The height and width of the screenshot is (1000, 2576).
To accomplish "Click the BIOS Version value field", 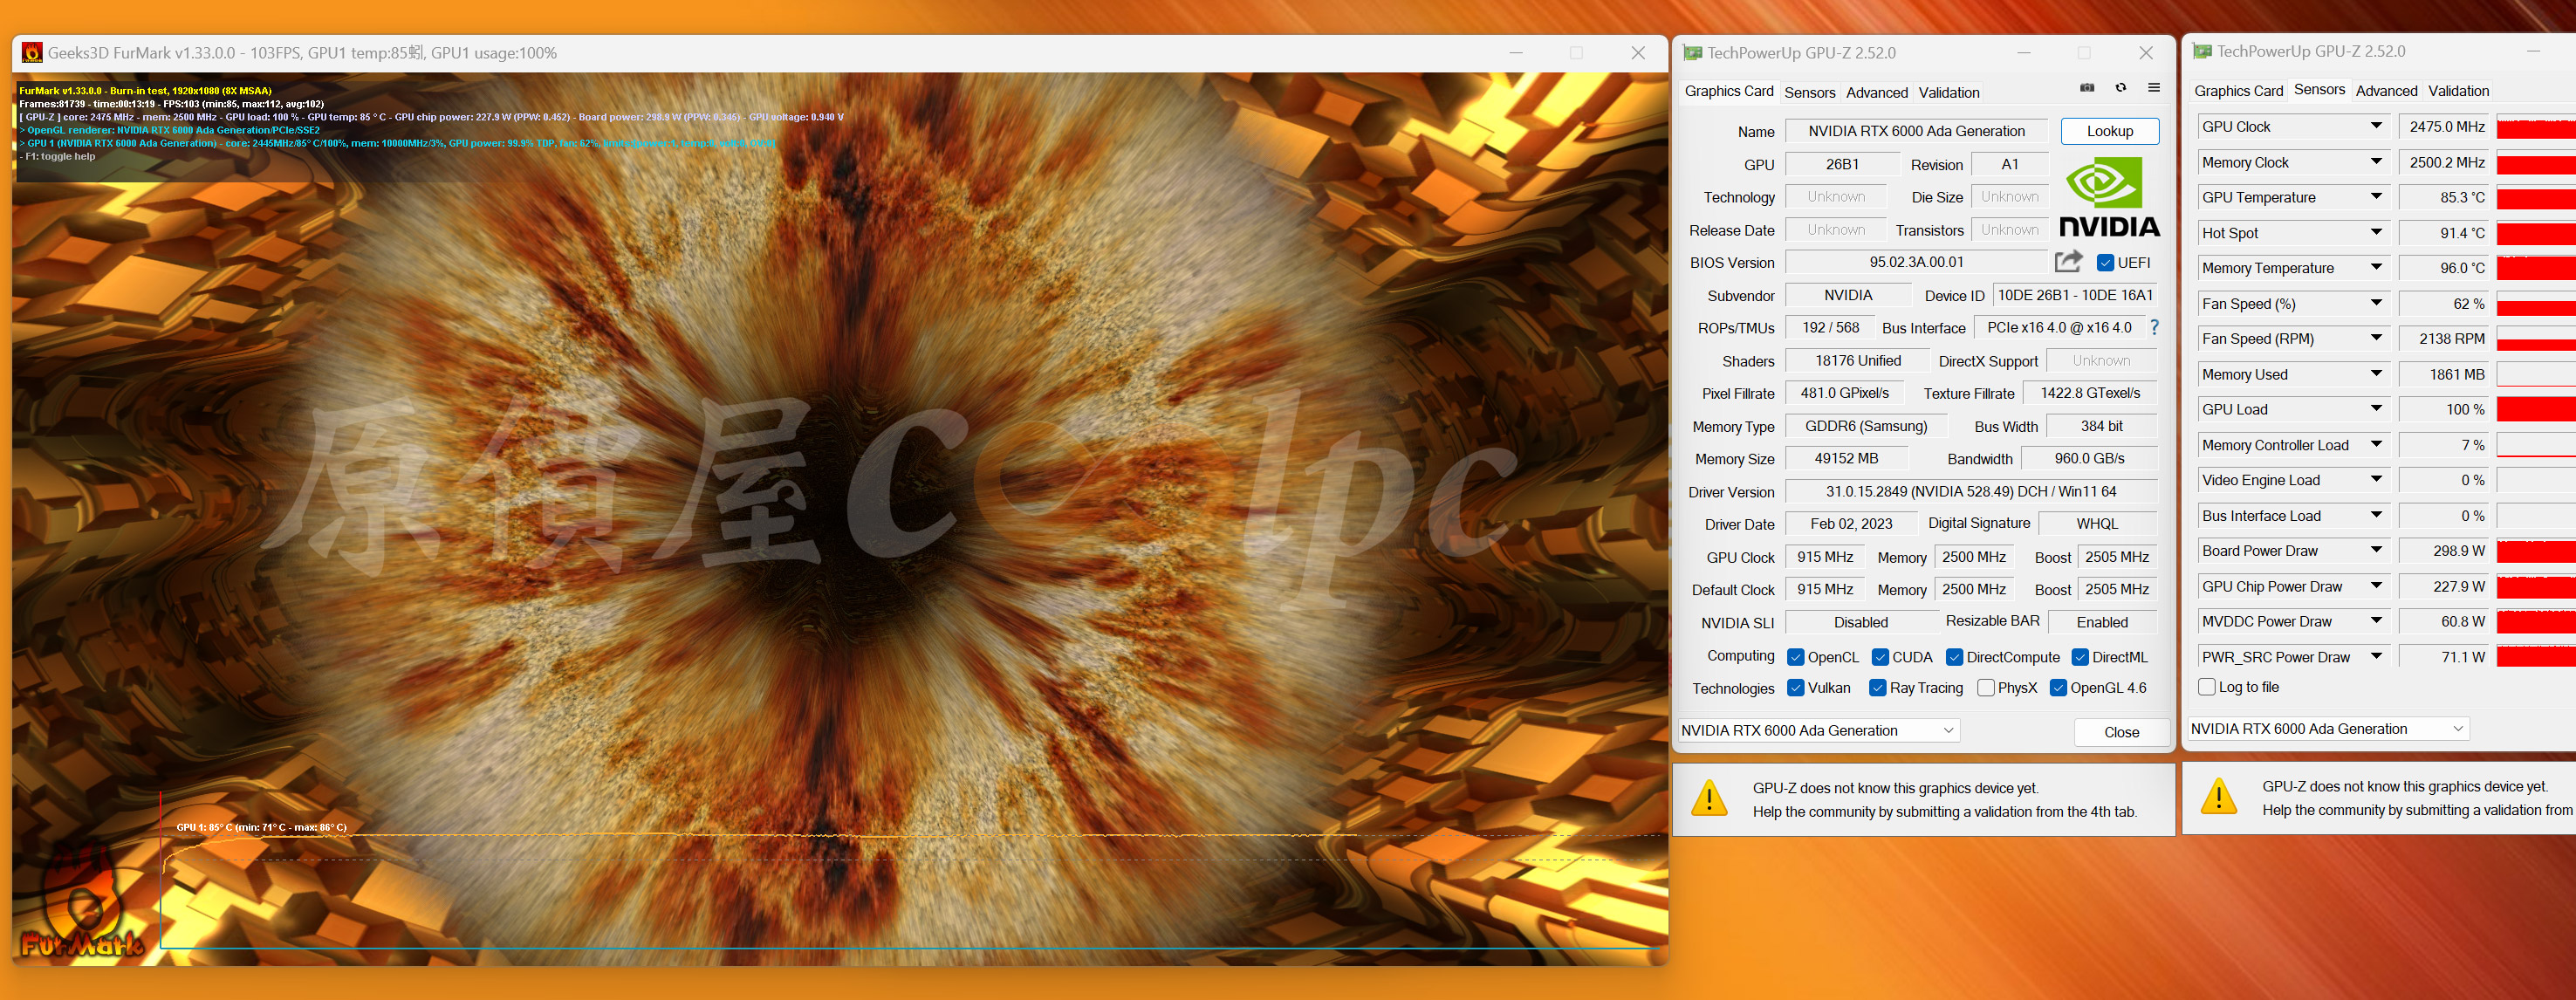I will [1916, 262].
